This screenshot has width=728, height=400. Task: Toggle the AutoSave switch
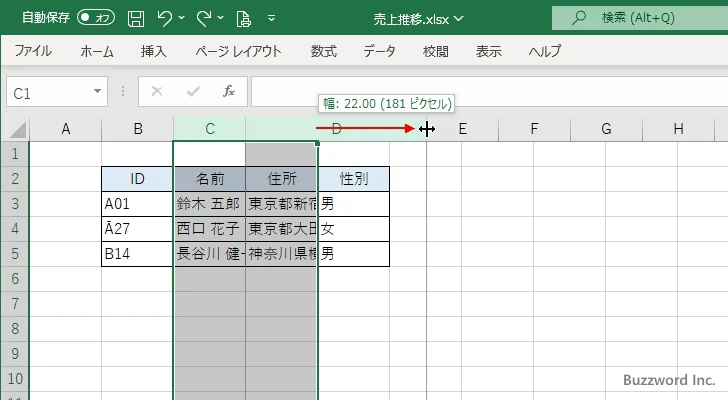(96, 18)
